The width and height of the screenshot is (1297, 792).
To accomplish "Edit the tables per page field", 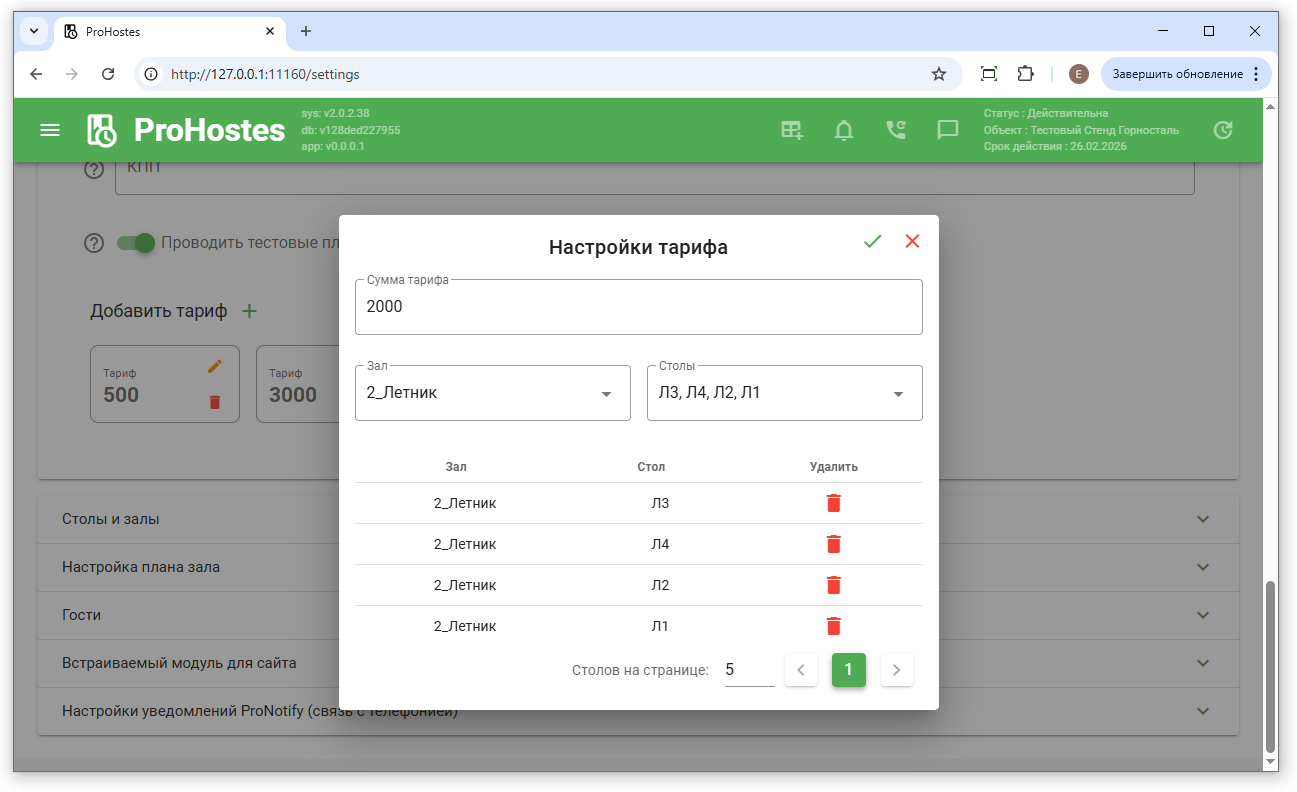I will (749, 670).
